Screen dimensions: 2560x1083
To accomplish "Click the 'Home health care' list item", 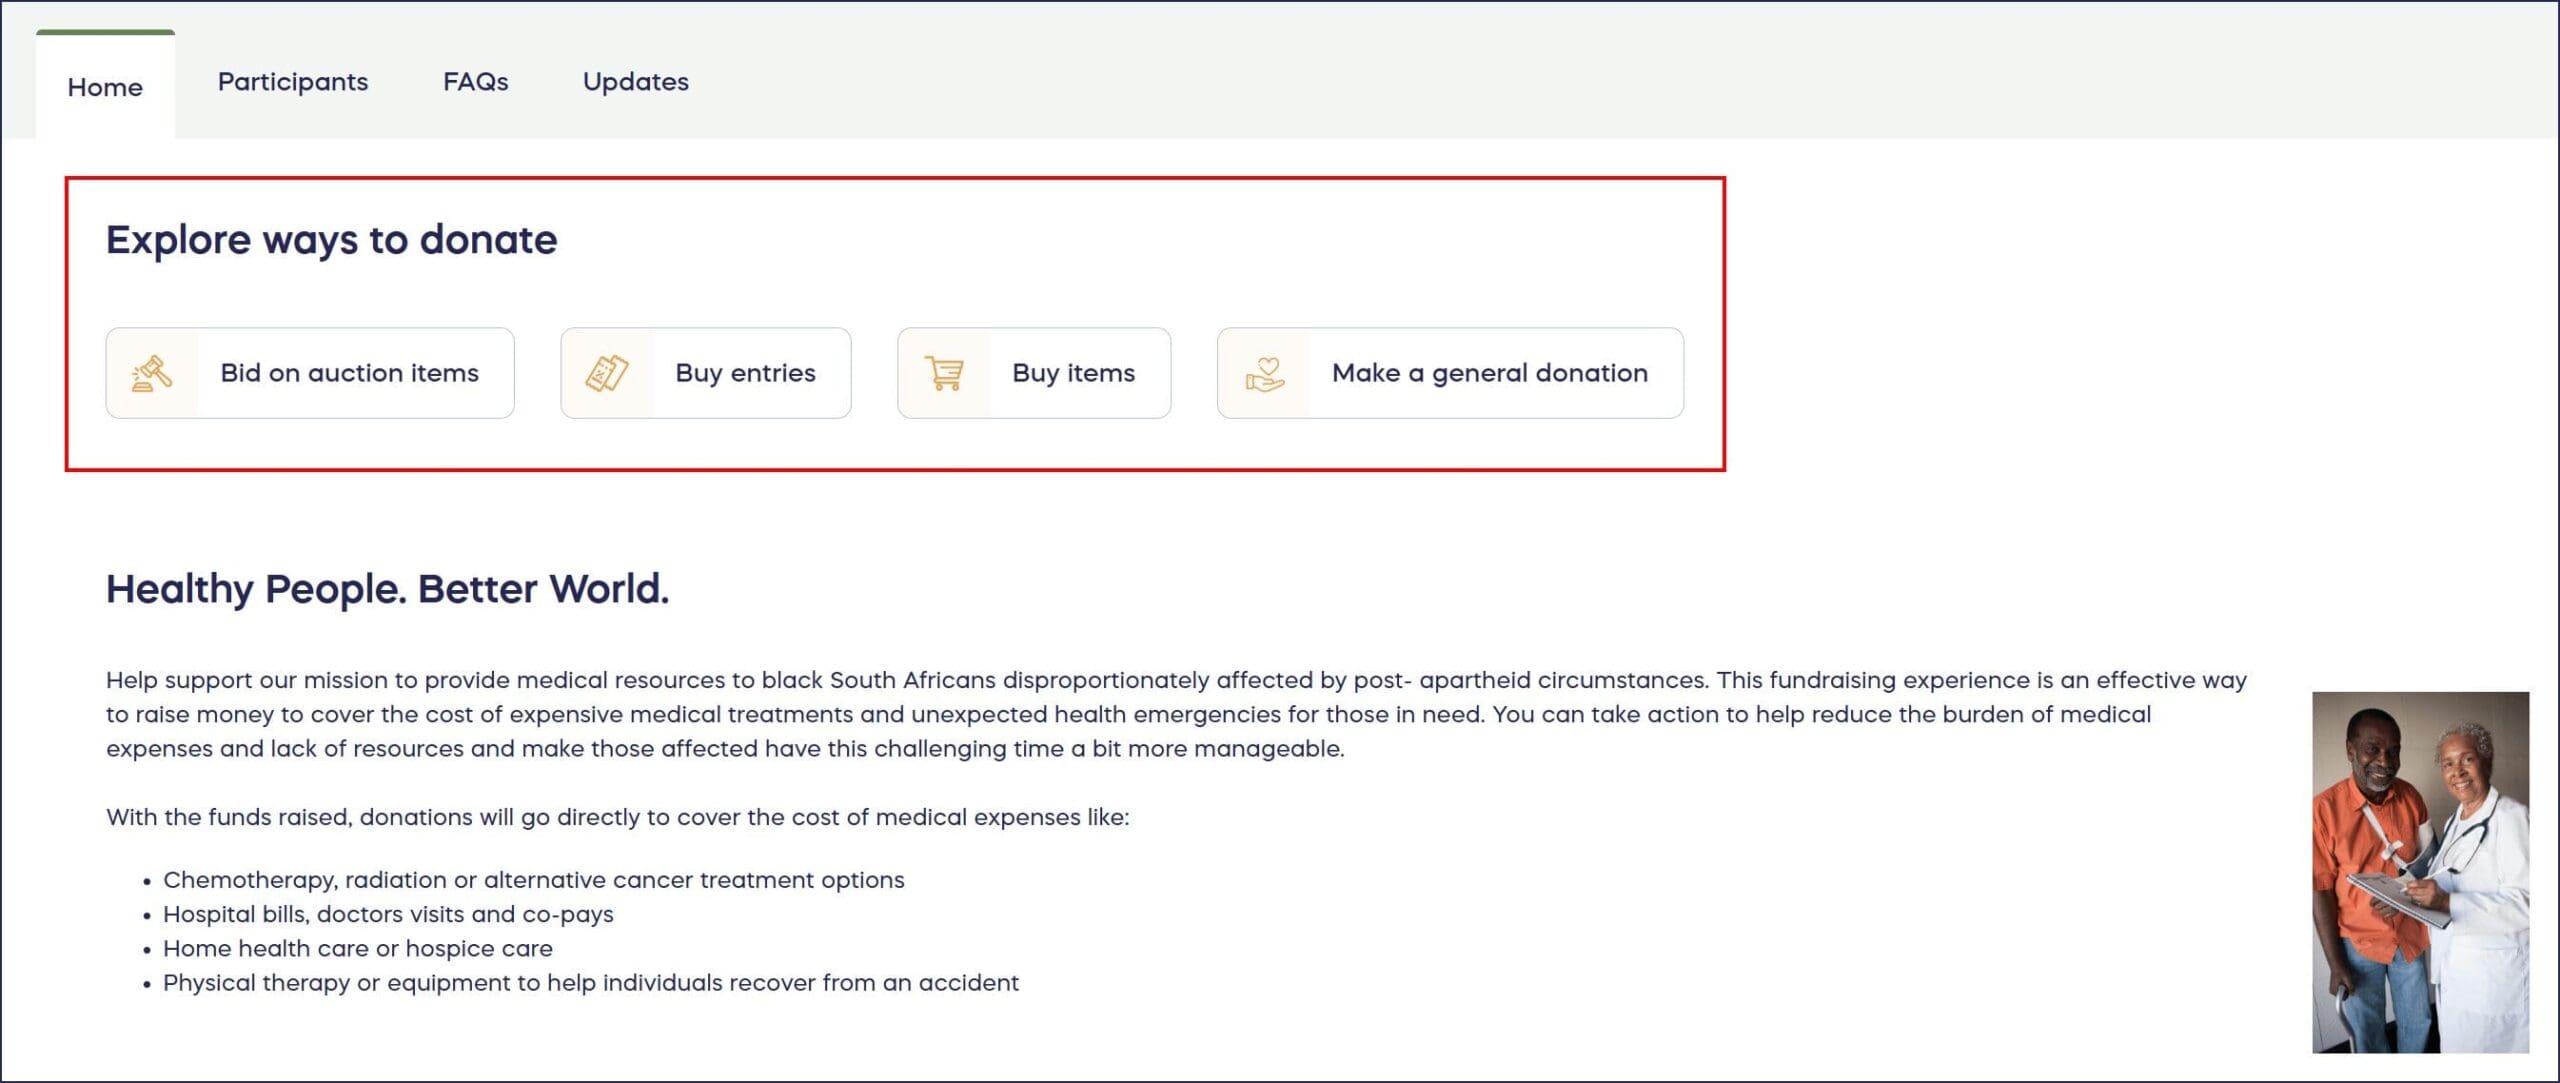I will [357, 948].
